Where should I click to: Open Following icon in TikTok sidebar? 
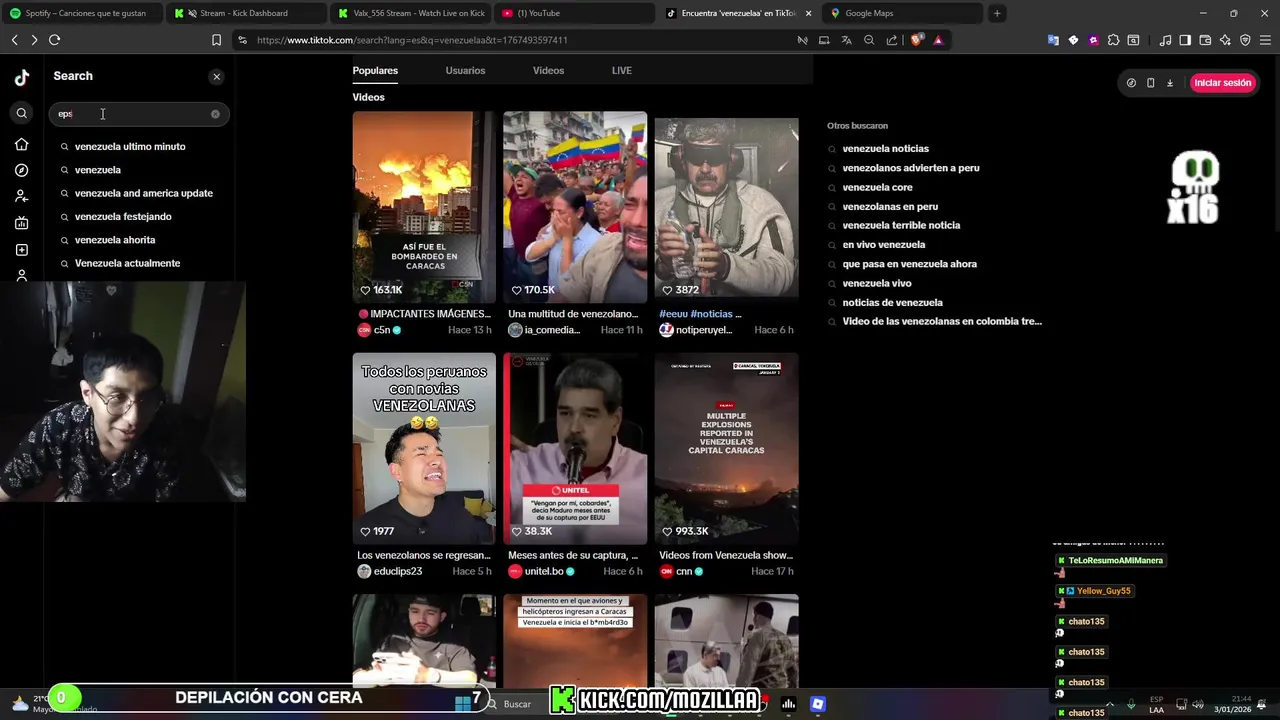tap(22, 197)
